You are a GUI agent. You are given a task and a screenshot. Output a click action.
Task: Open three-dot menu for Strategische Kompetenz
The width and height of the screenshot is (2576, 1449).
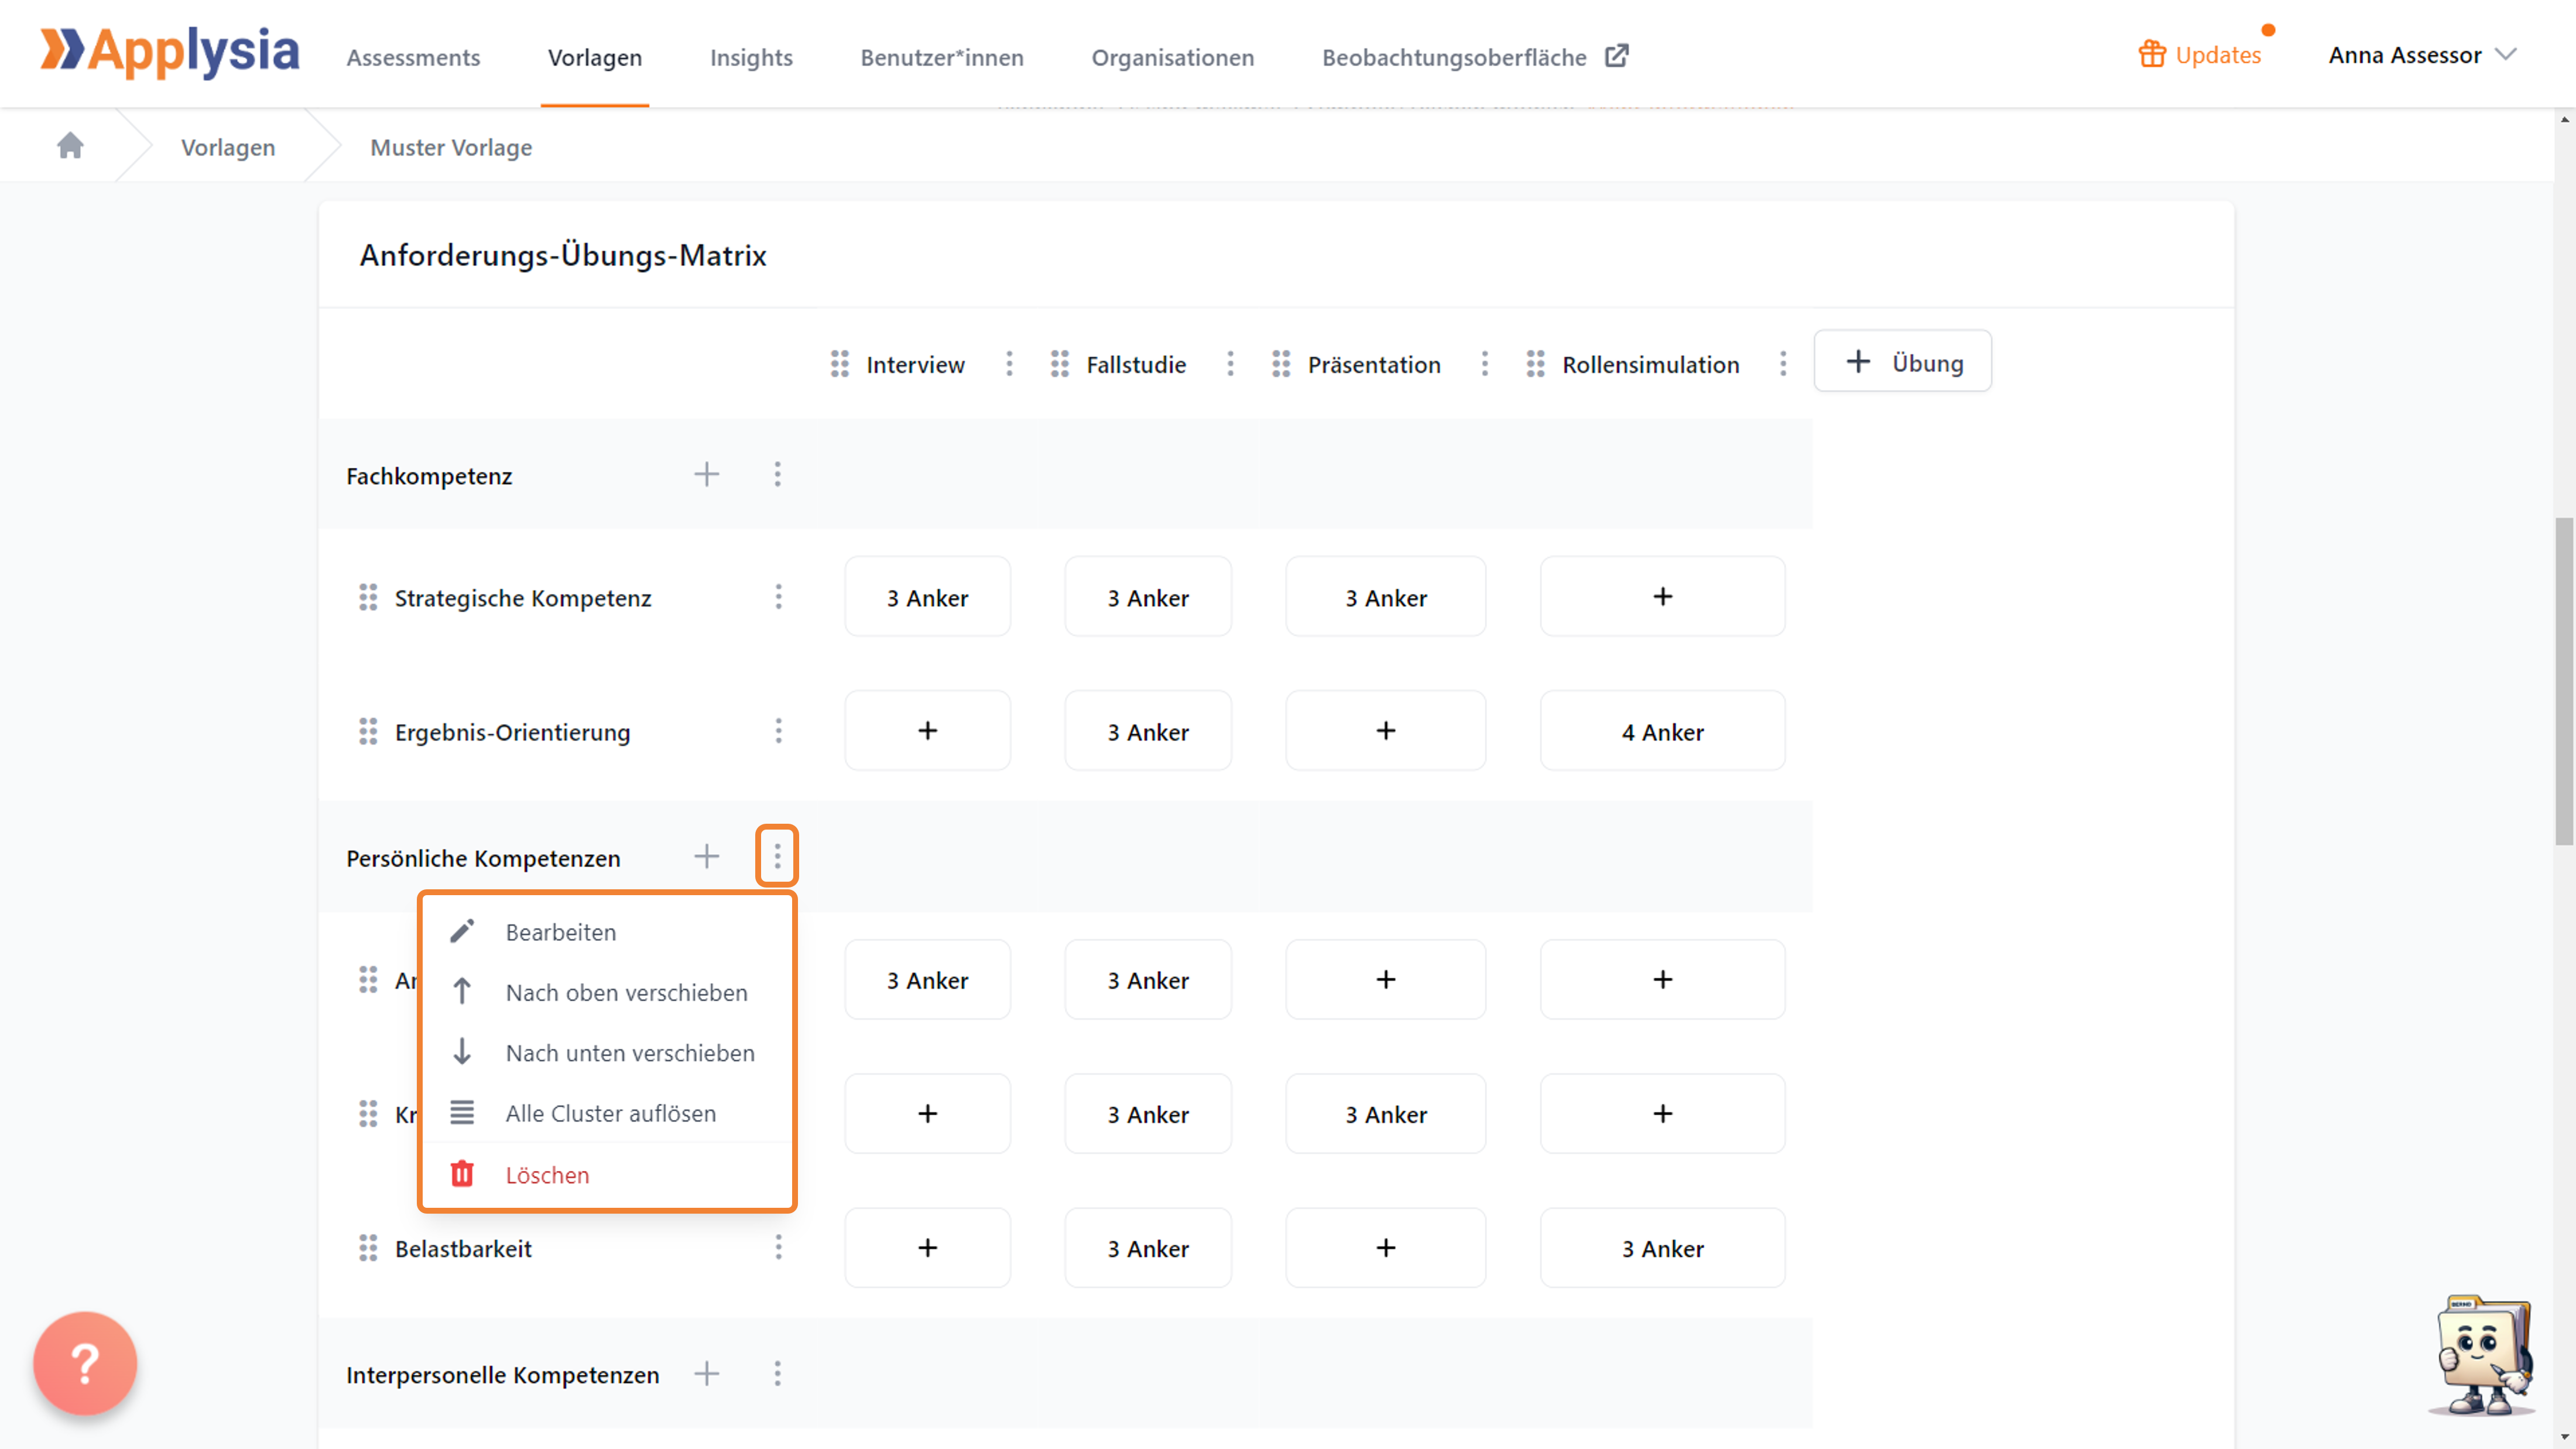pyautogui.click(x=778, y=597)
